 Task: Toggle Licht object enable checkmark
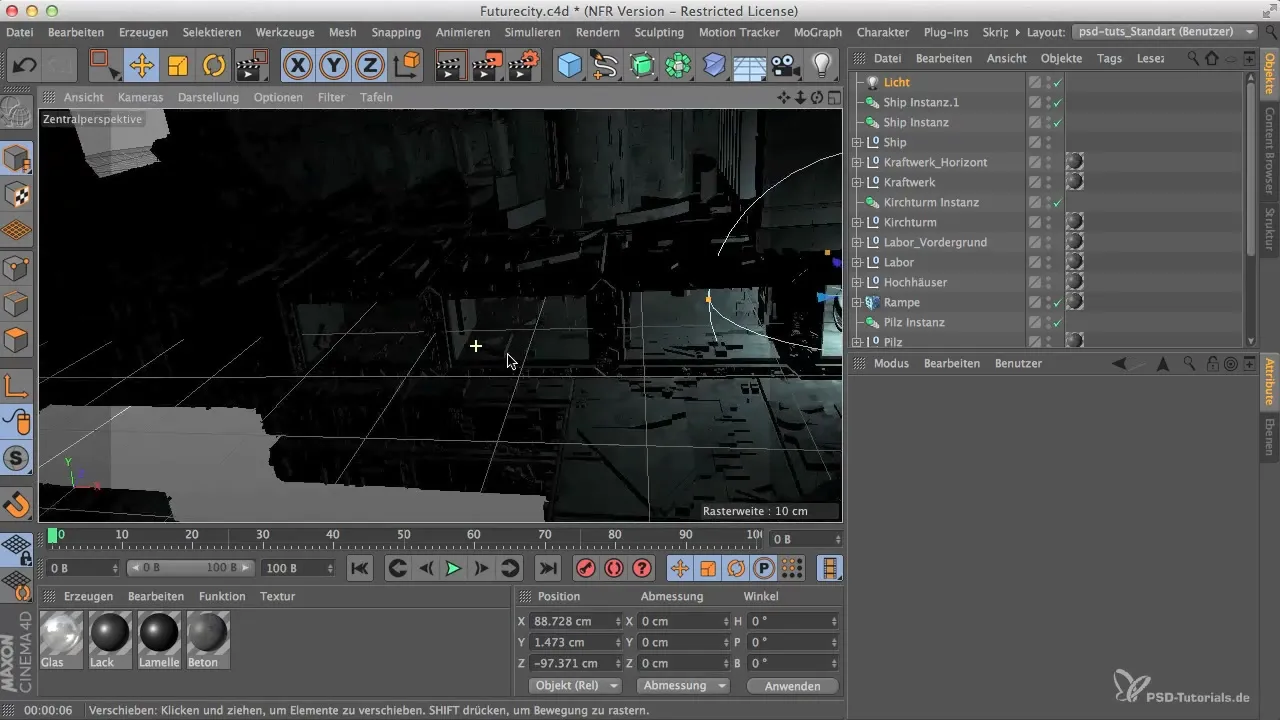(1058, 82)
